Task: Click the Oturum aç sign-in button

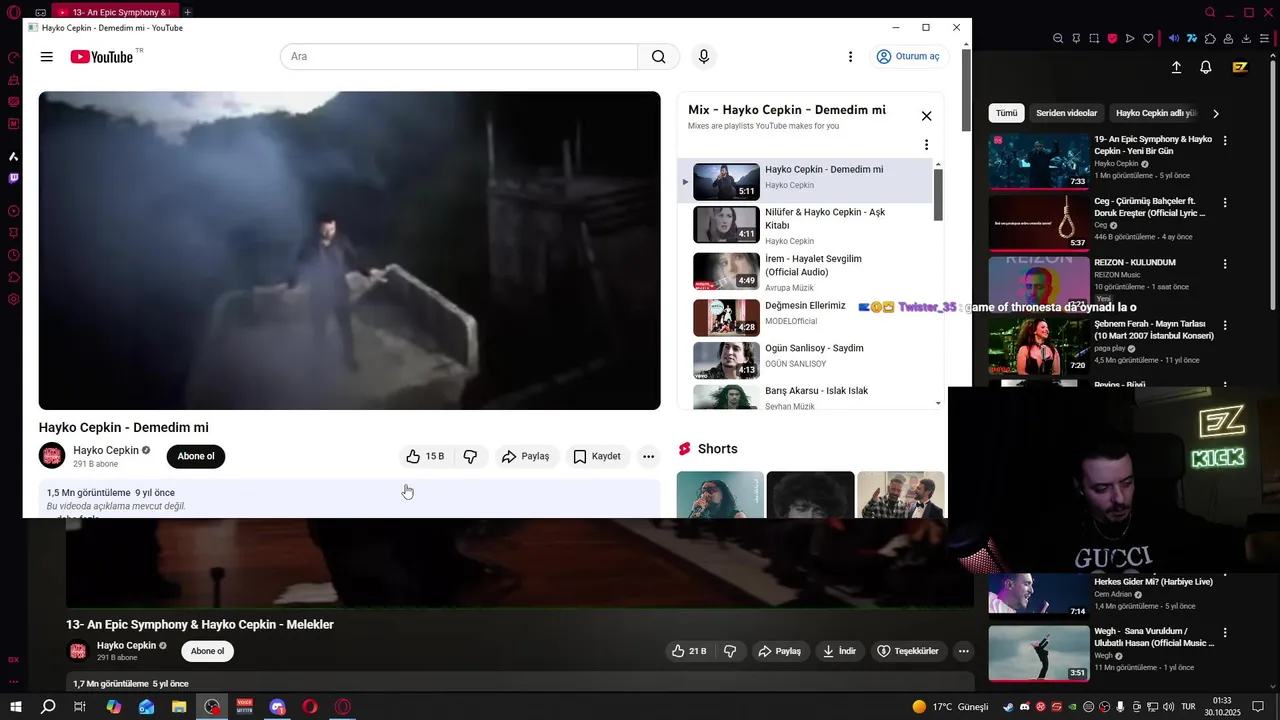Action: coord(907,57)
